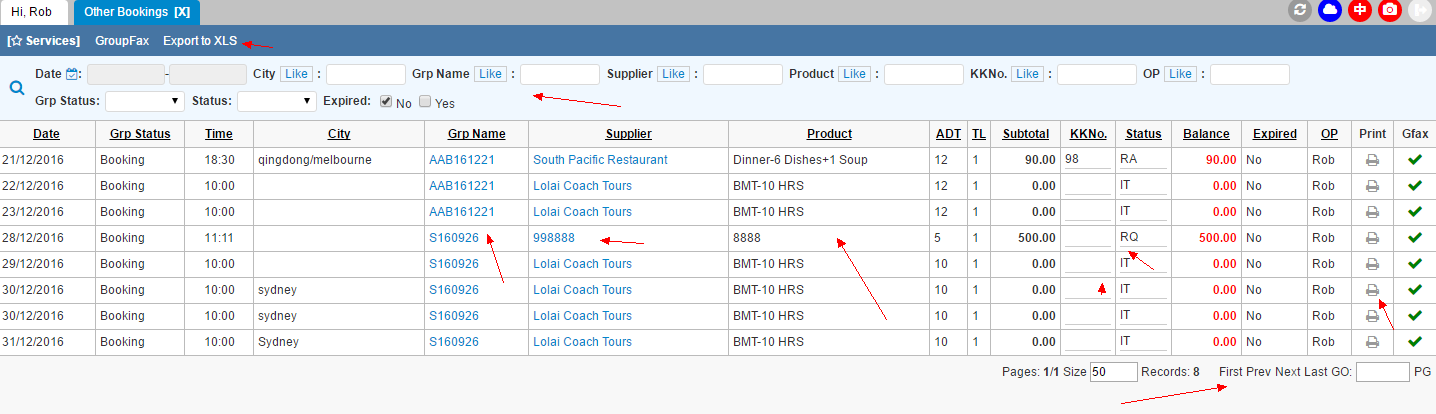This screenshot has width=1436, height=414.
Task: Open the Date calendar picker icon
Action: [x=72, y=74]
